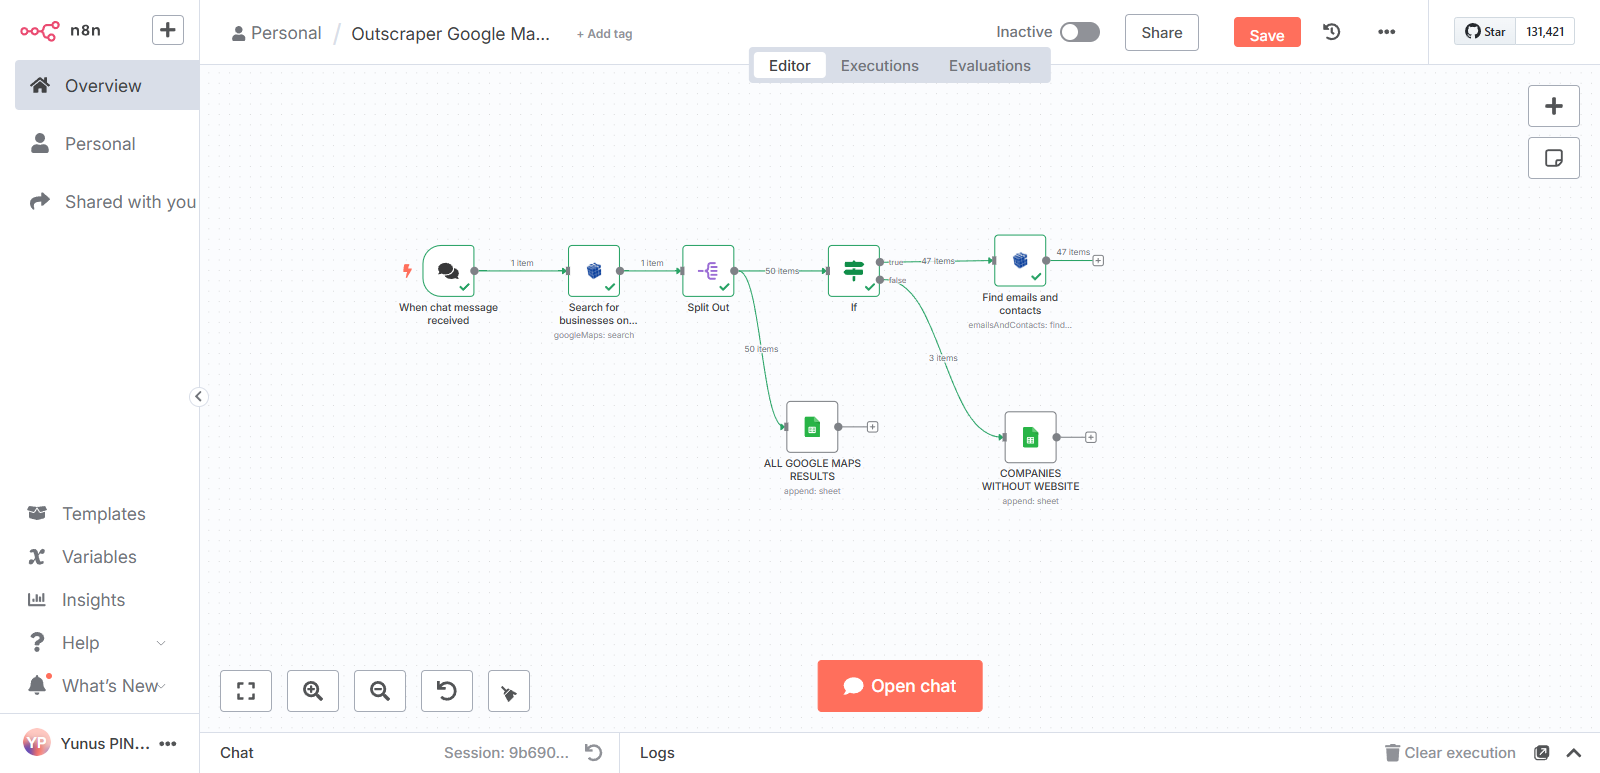
Task: Expand the logs panel with chevron
Action: [x=1574, y=753]
